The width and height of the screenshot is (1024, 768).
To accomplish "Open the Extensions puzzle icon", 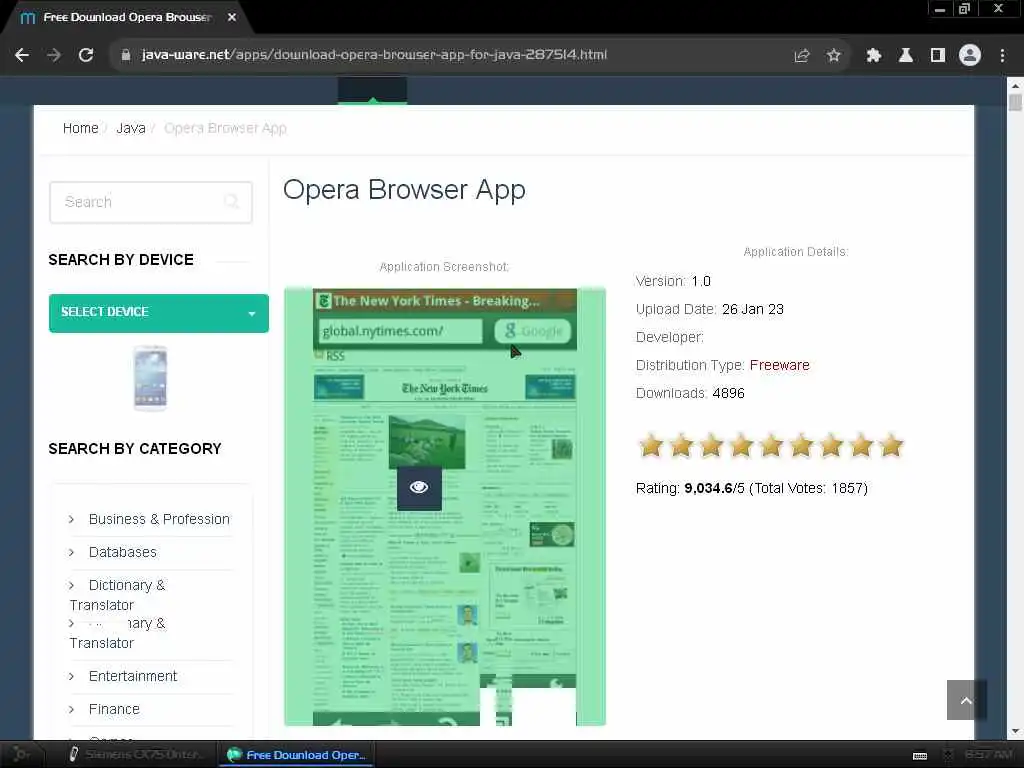I will (874, 56).
